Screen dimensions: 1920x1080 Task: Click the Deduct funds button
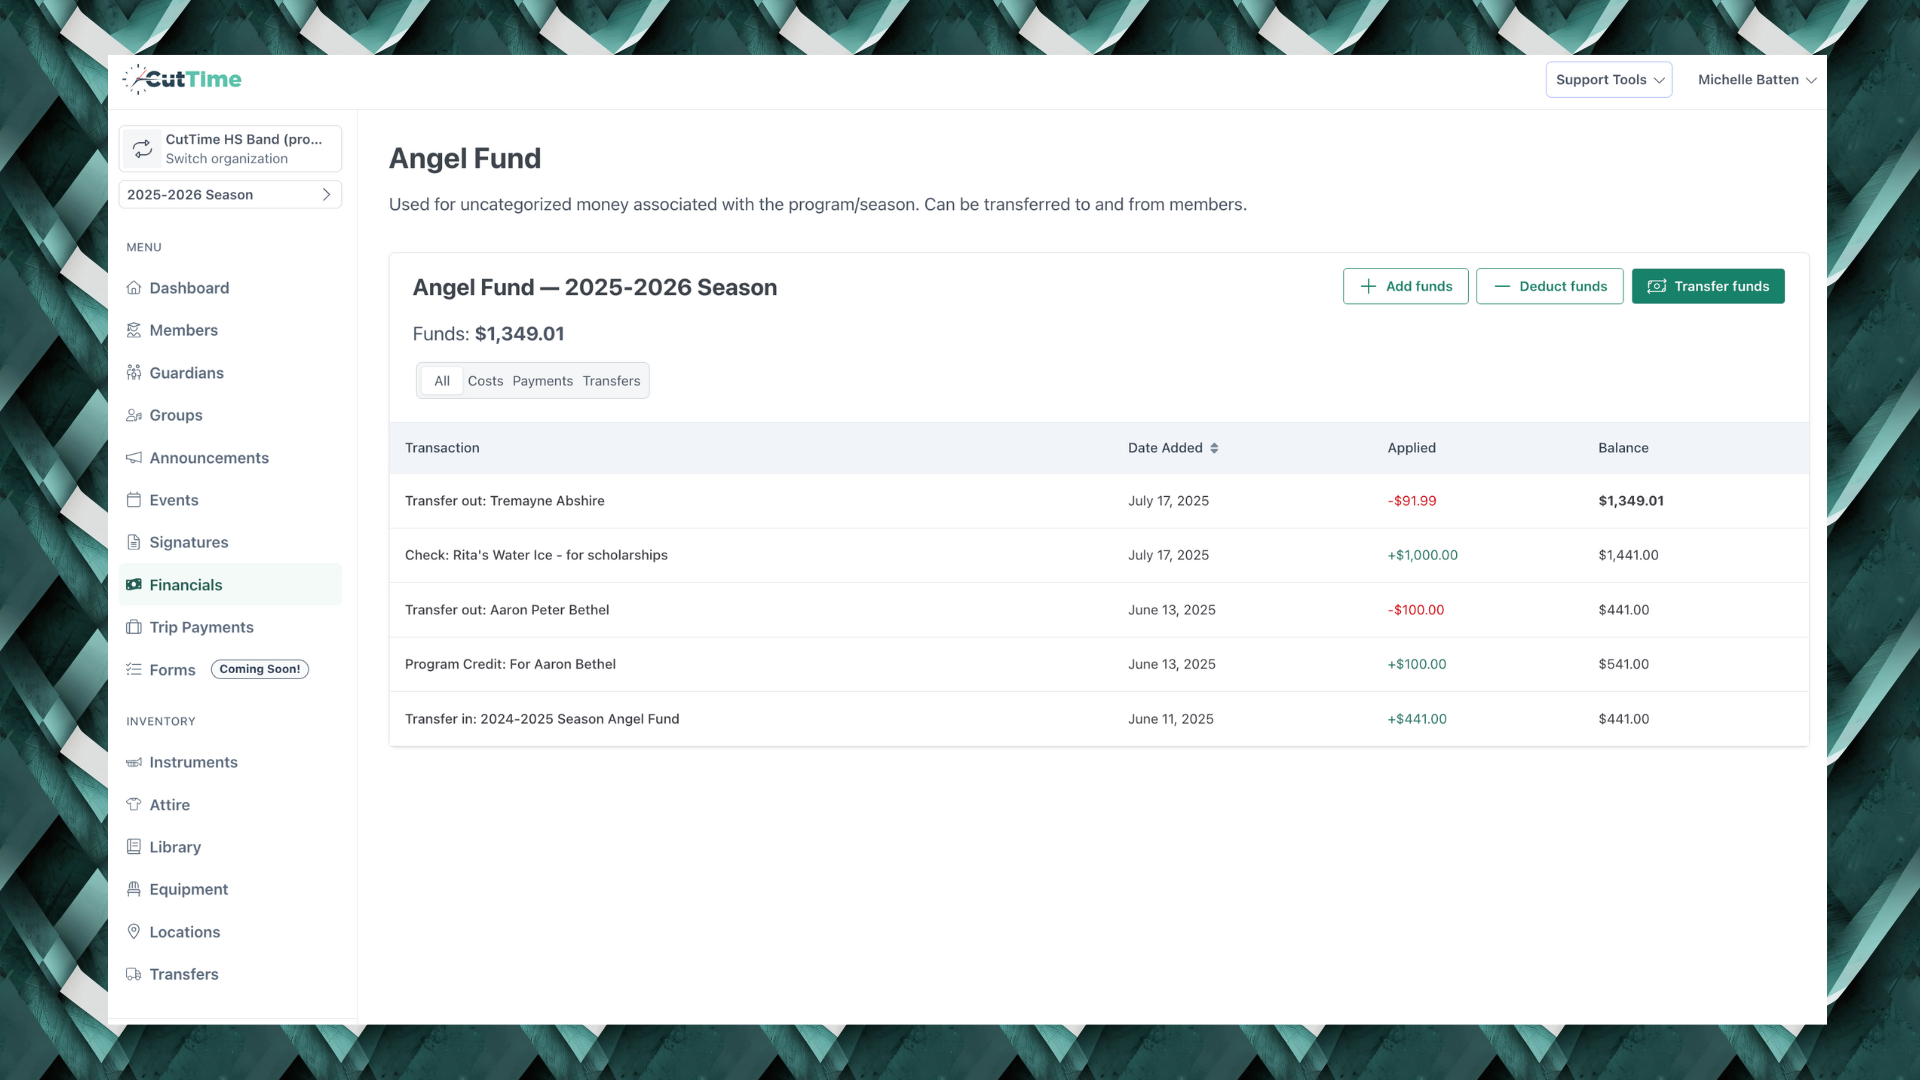[x=1550, y=286]
